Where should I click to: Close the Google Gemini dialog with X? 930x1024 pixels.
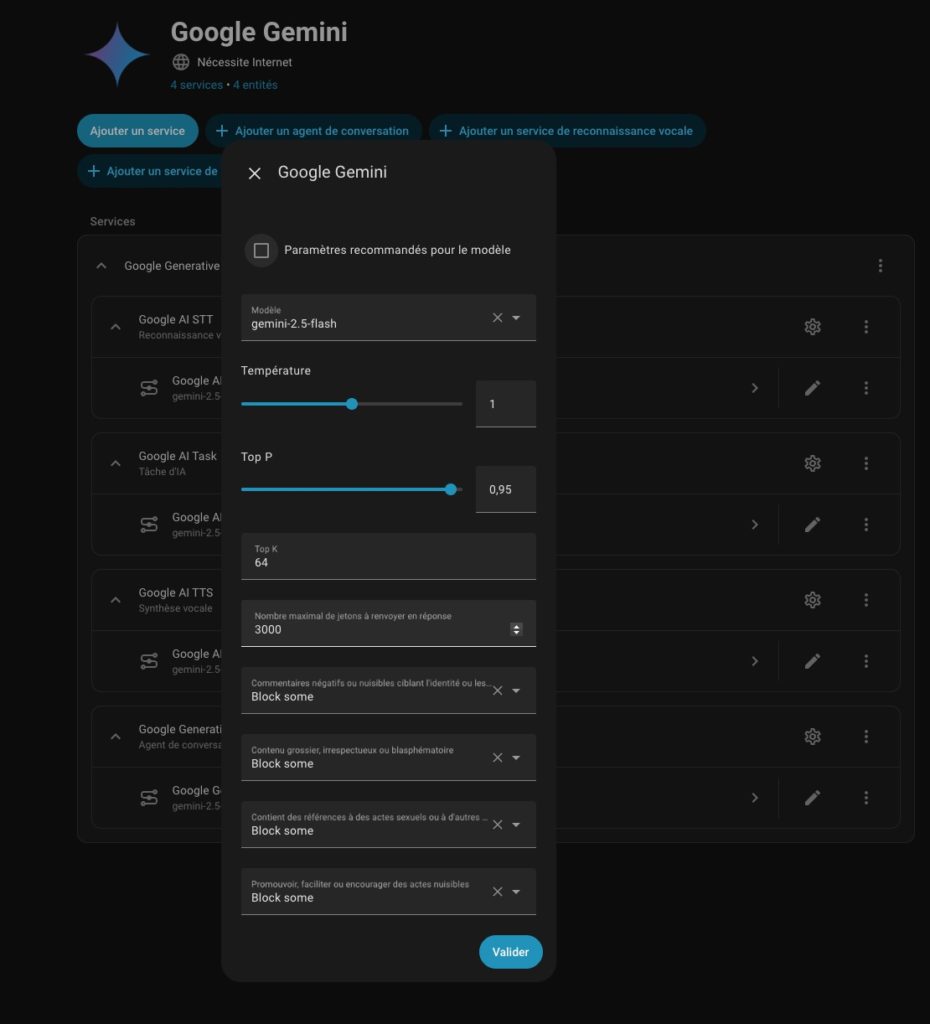pos(254,173)
